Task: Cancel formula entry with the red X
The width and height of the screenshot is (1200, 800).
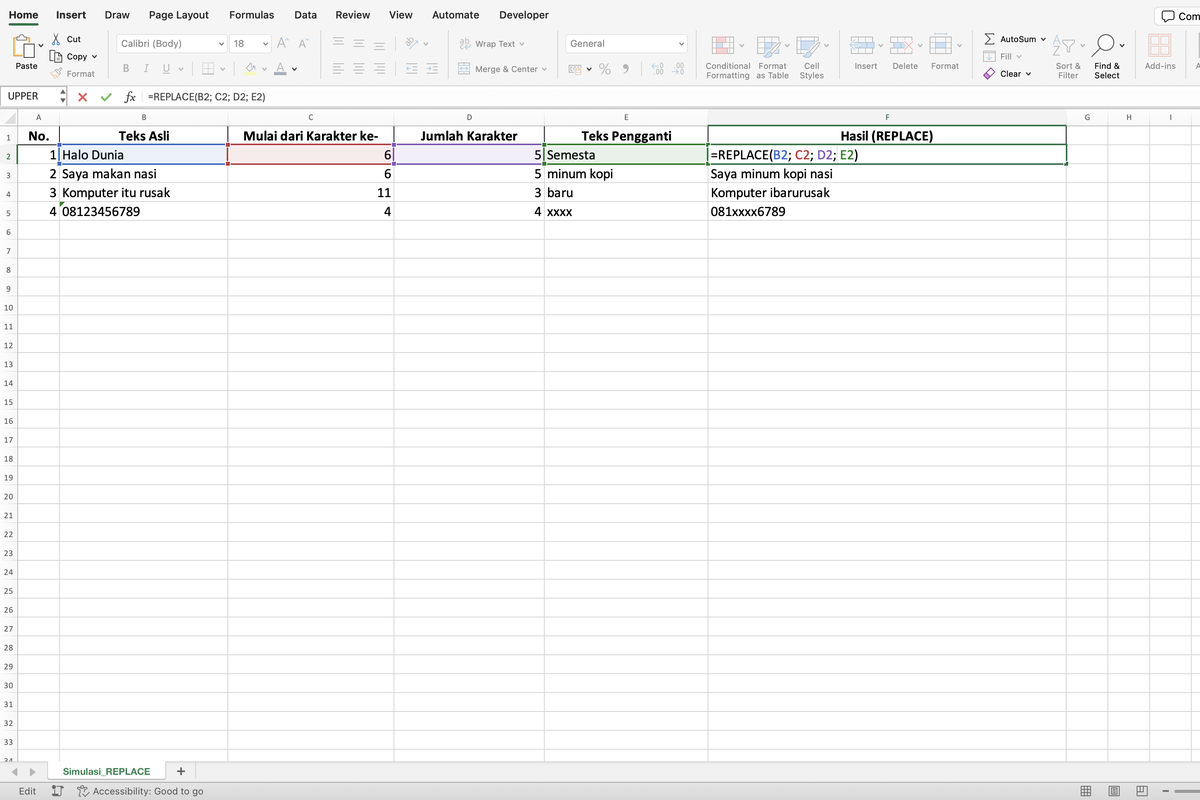Action: pyautogui.click(x=82, y=97)
